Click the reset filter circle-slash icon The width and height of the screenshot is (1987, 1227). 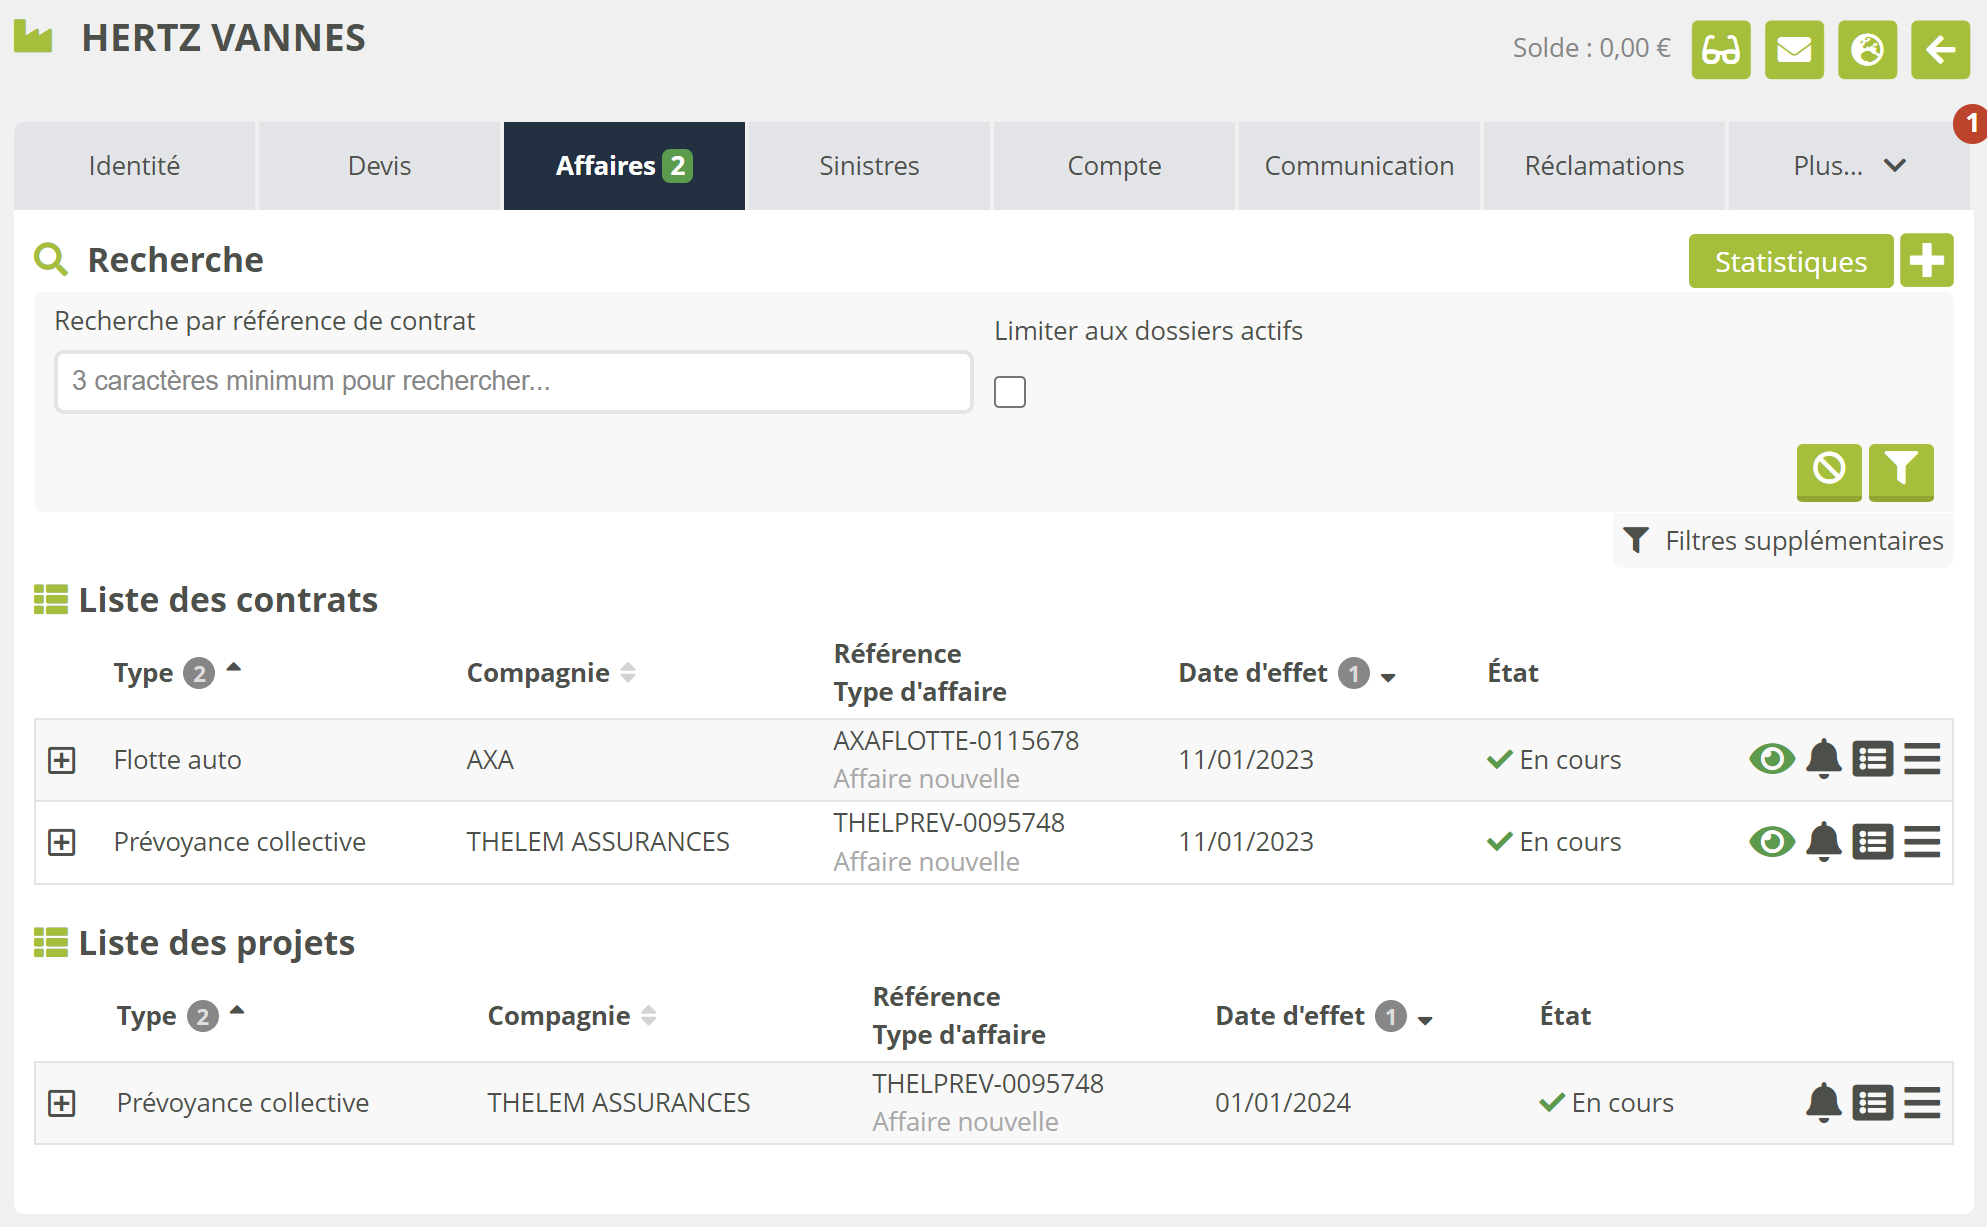point(1828,469)
